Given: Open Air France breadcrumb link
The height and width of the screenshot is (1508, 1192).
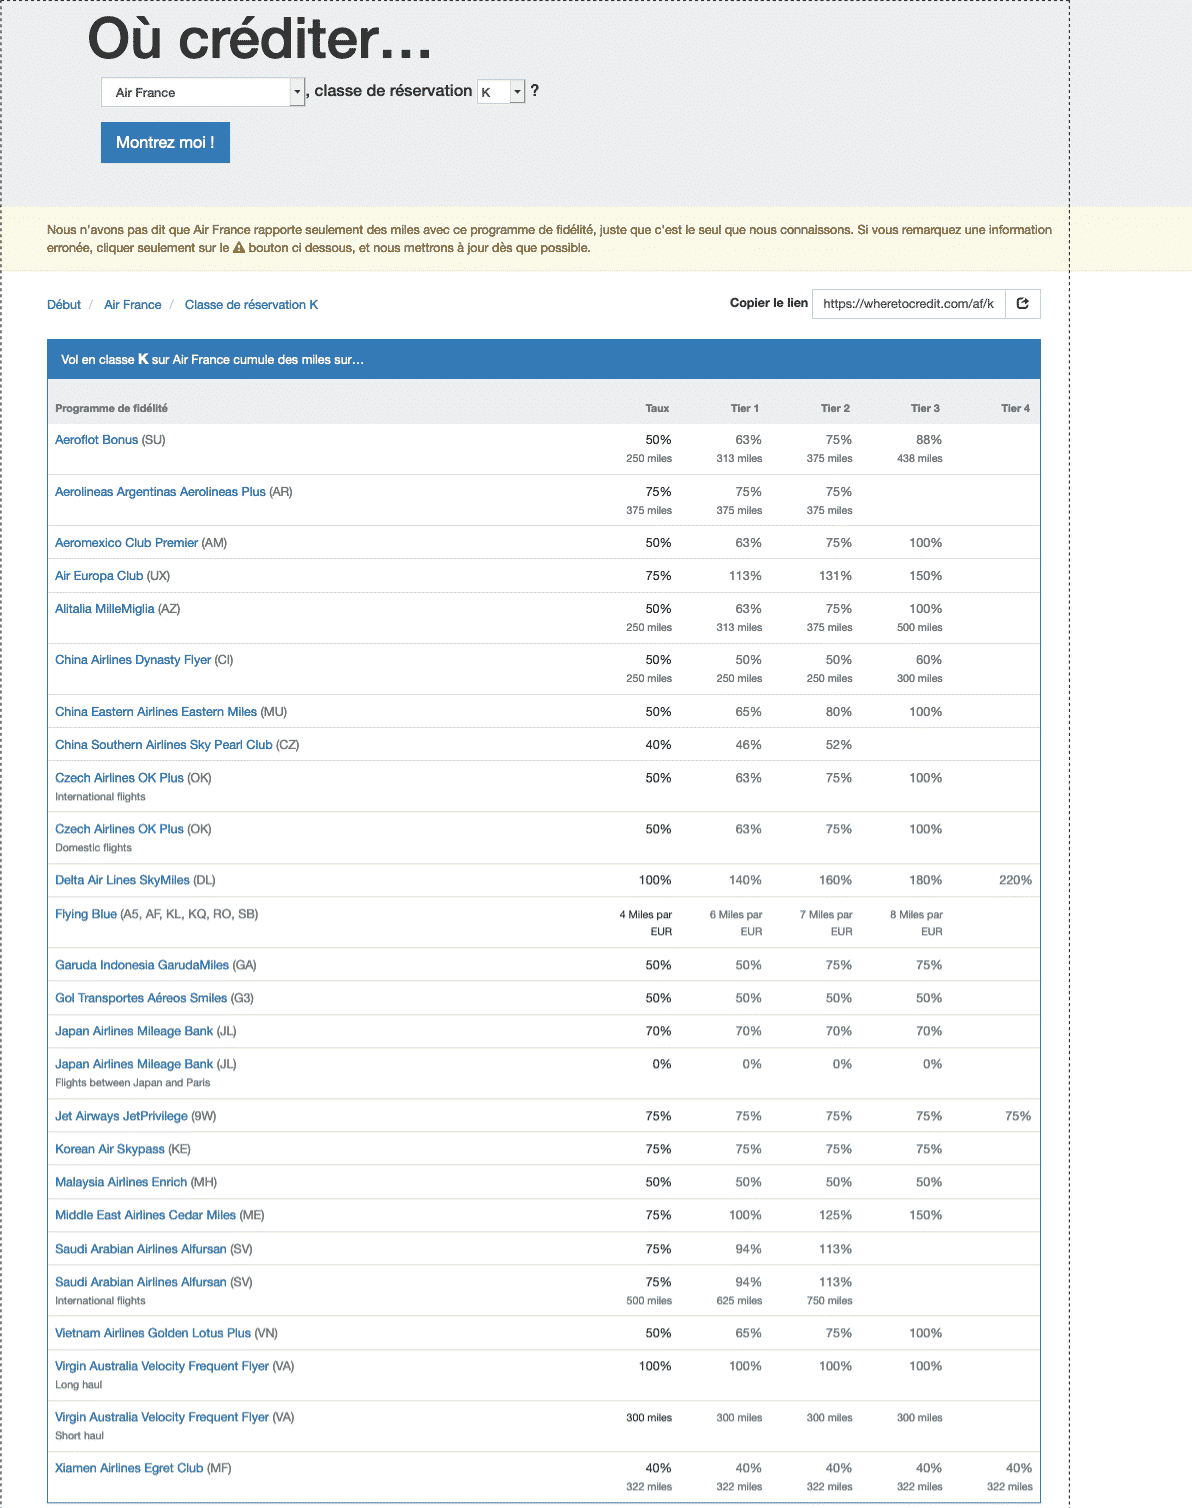Looking at the screenshot, I should tap(133, 305).
